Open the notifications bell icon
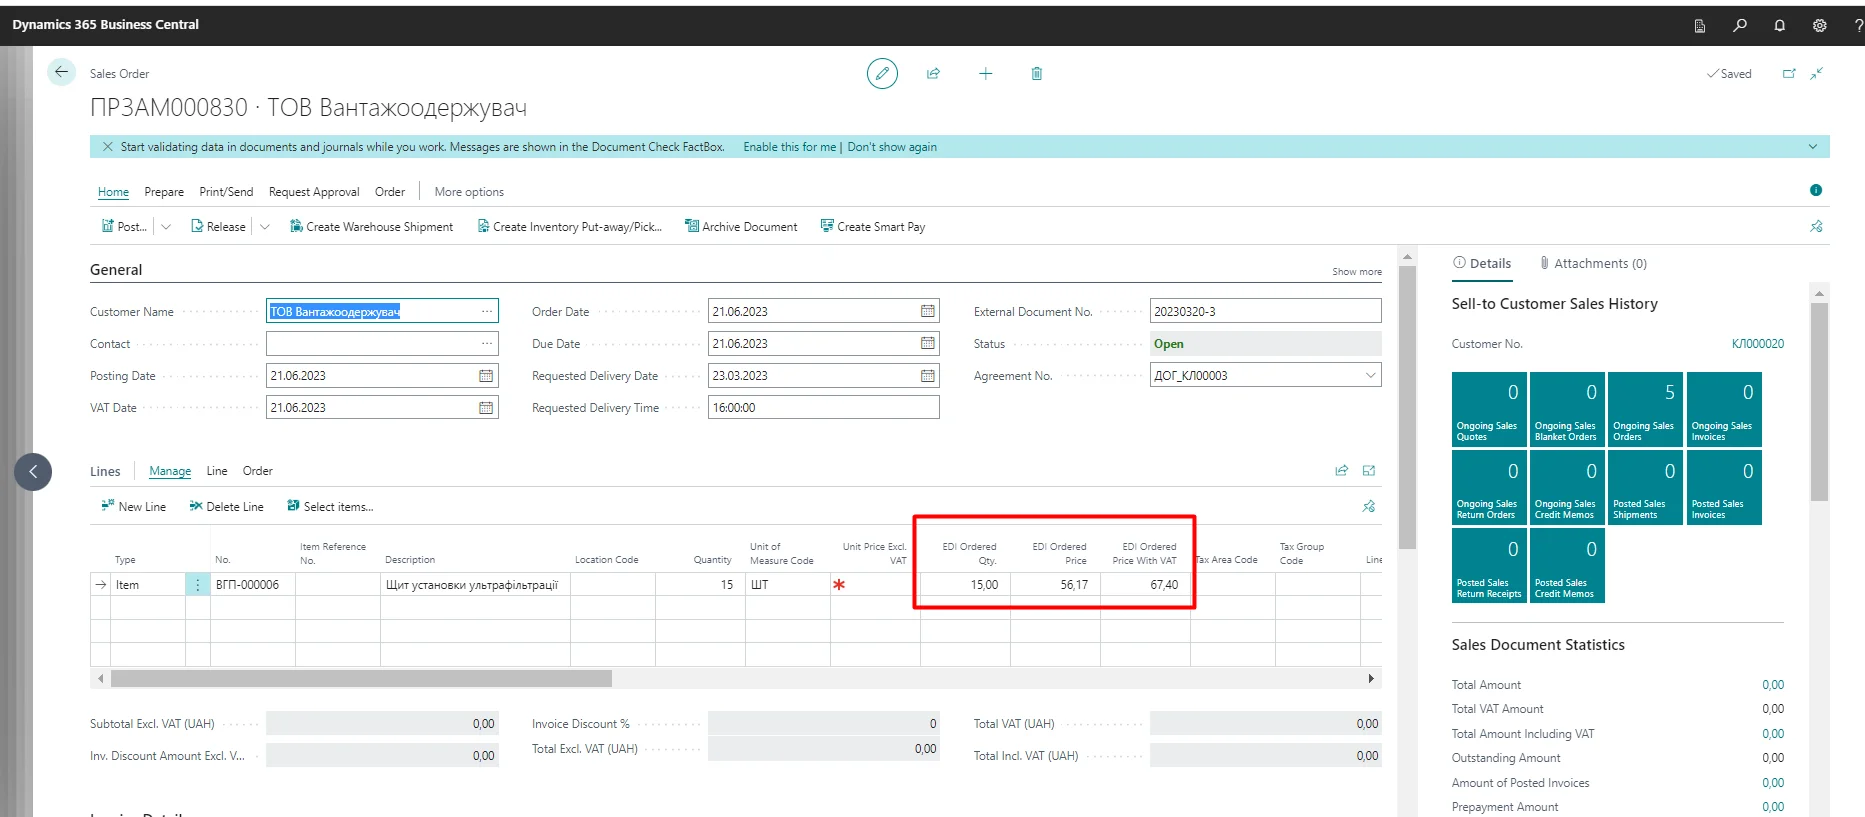1865x817 pixels. point(1779,25)
